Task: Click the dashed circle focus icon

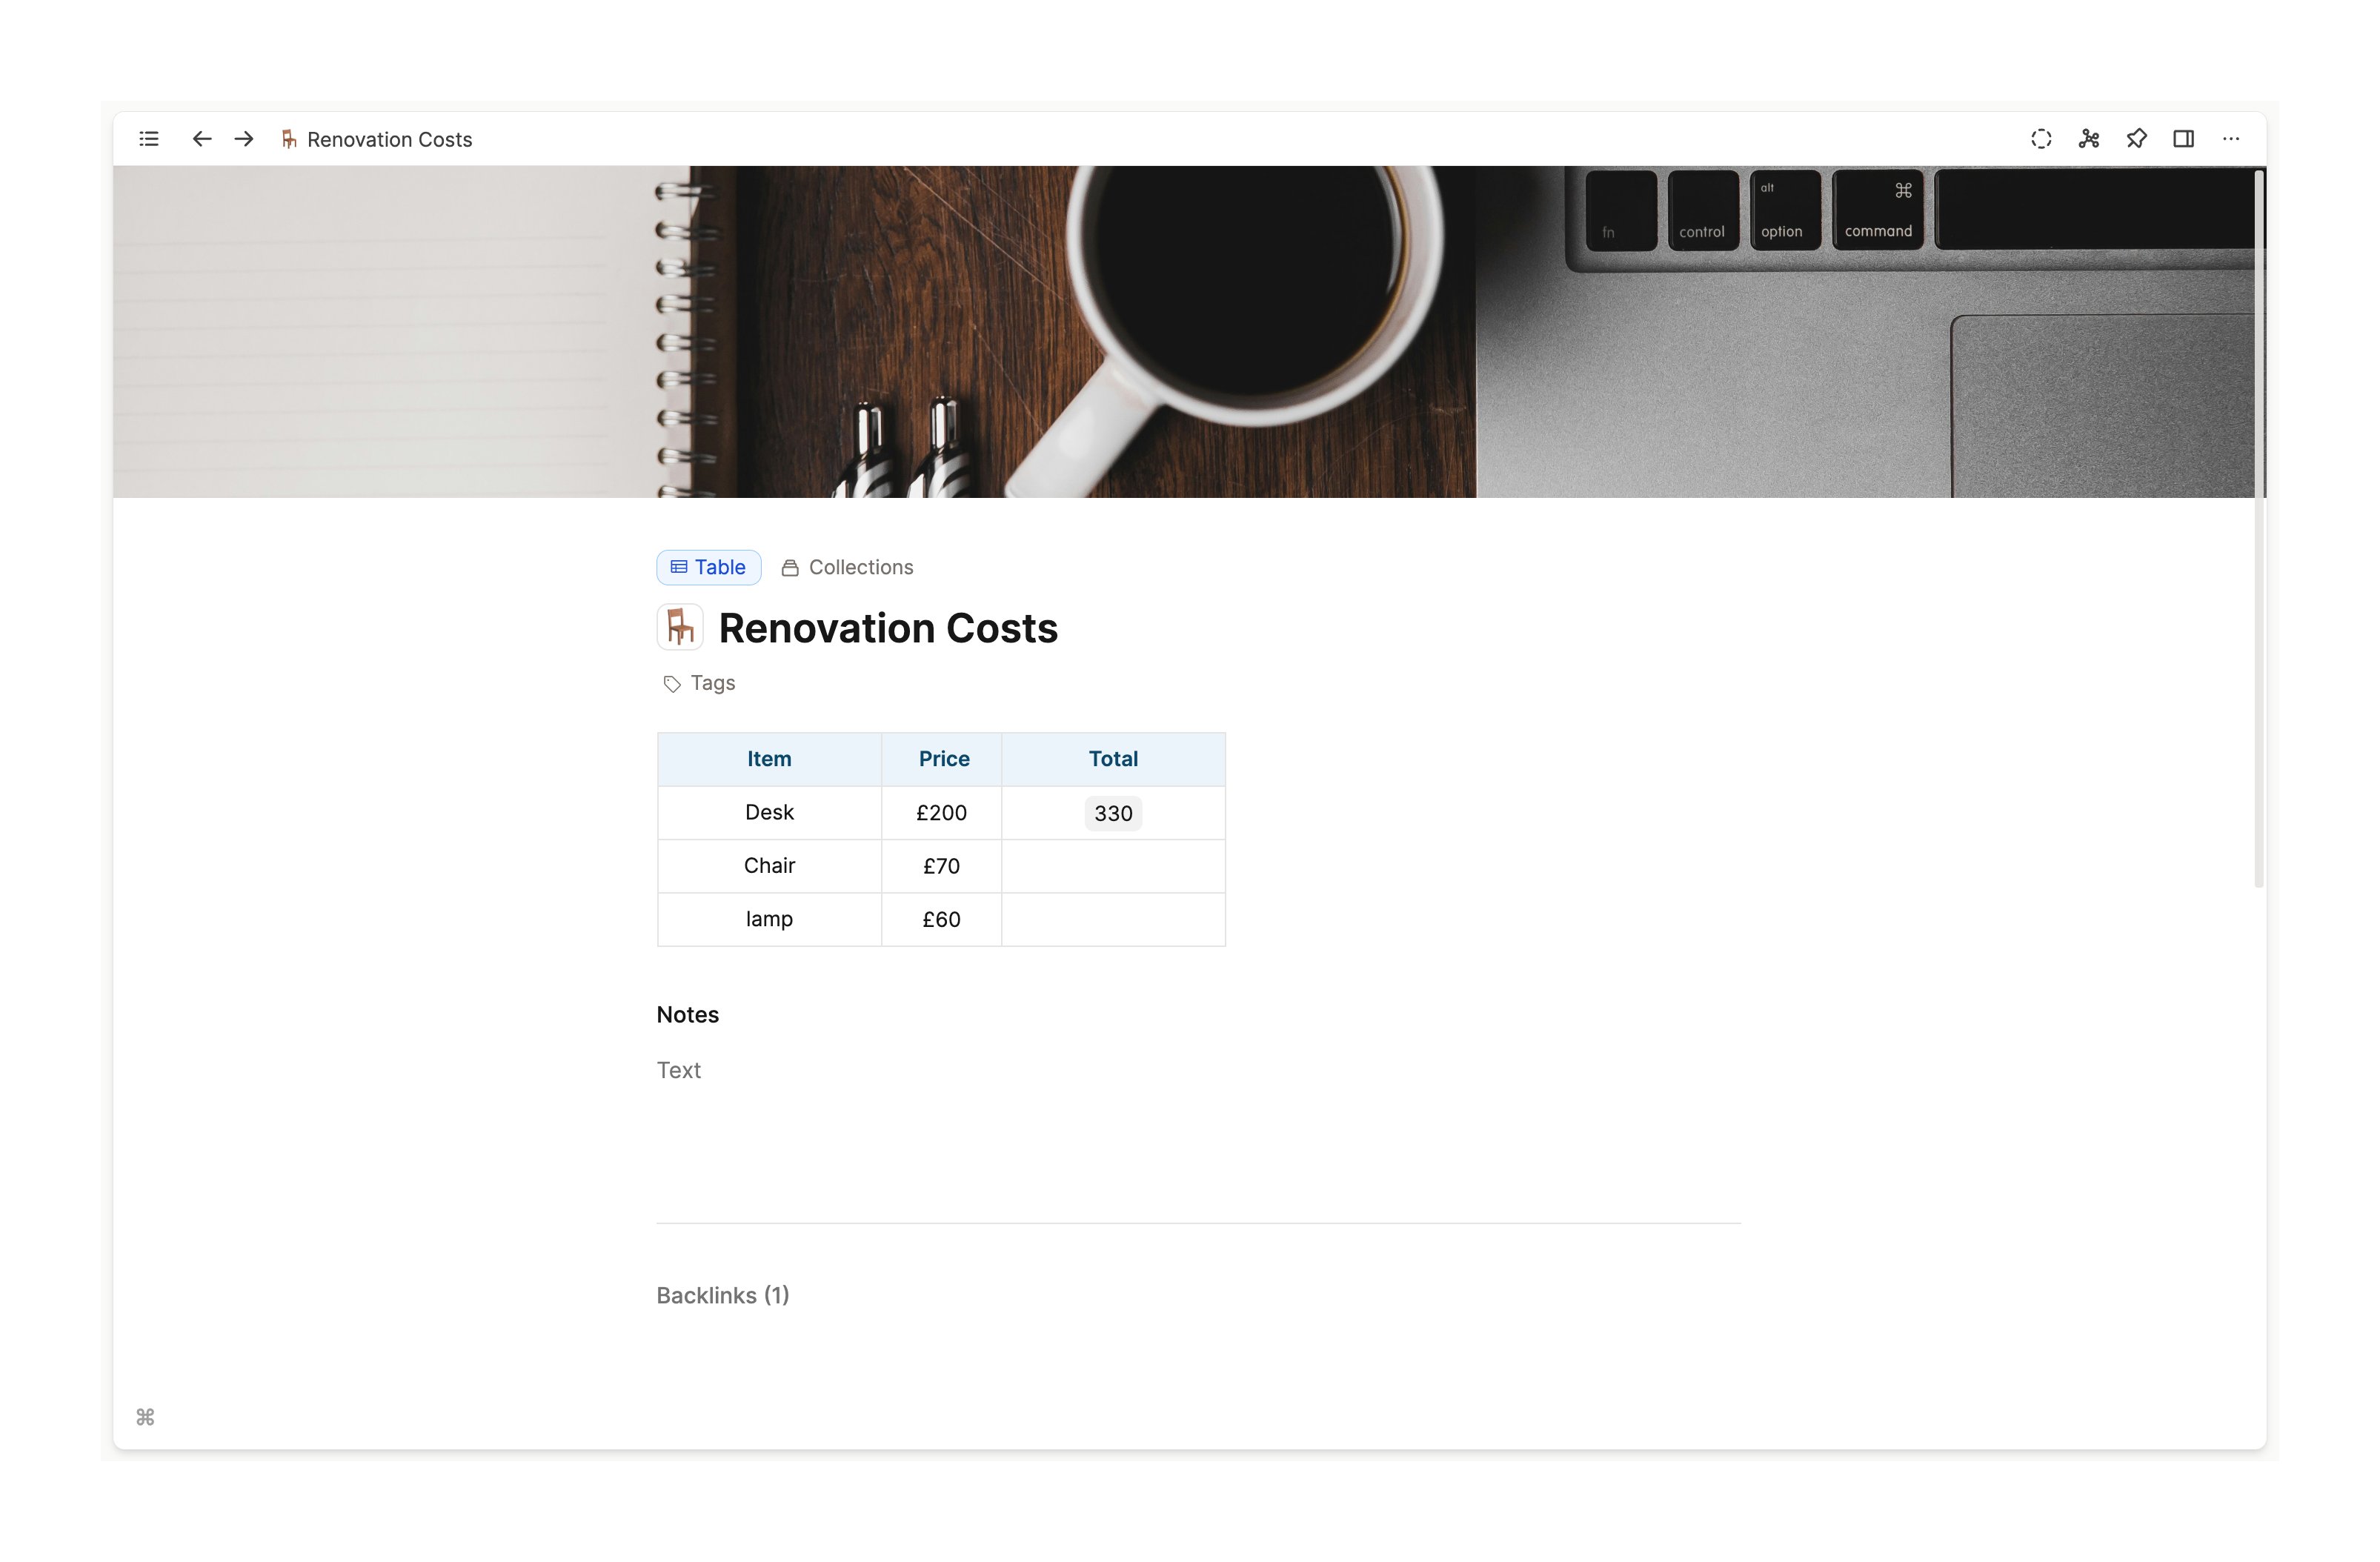Action: coord(2041,139)
